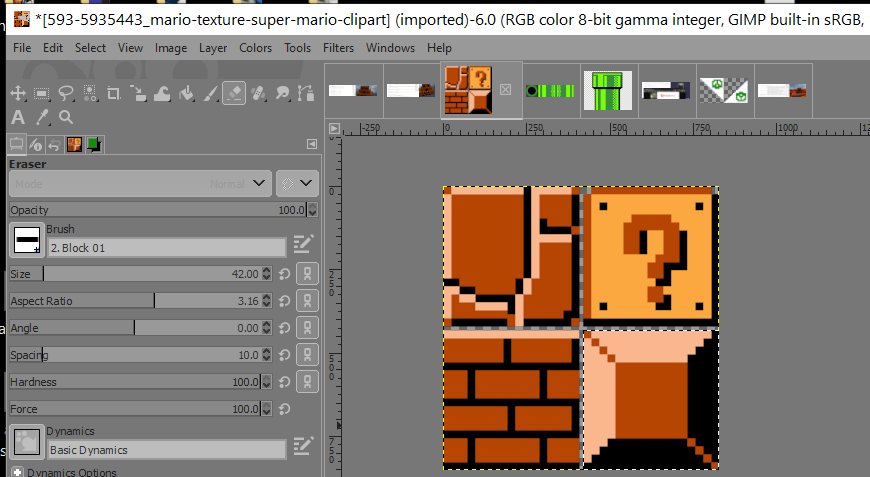
Task: Open the brush picker preview button
Action: pyautogui.click(x=27, y=240)
